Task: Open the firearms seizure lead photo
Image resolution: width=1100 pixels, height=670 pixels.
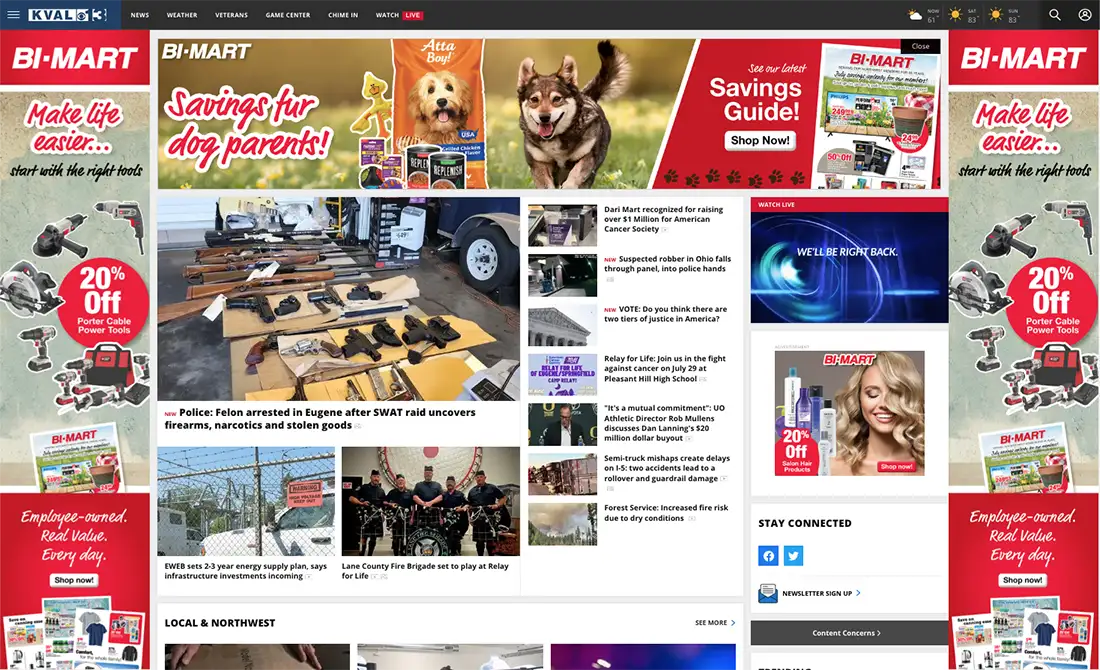Action: click(338, 299)
